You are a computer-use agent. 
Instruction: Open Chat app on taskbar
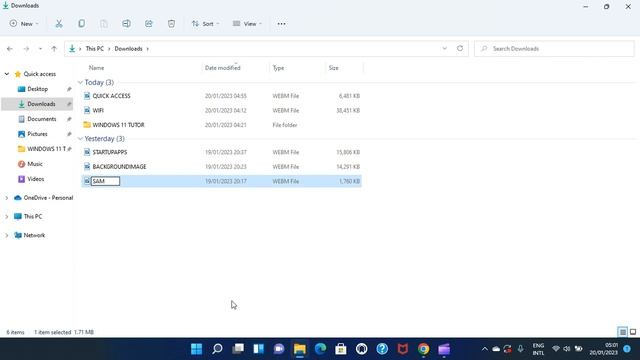(279, 349)
